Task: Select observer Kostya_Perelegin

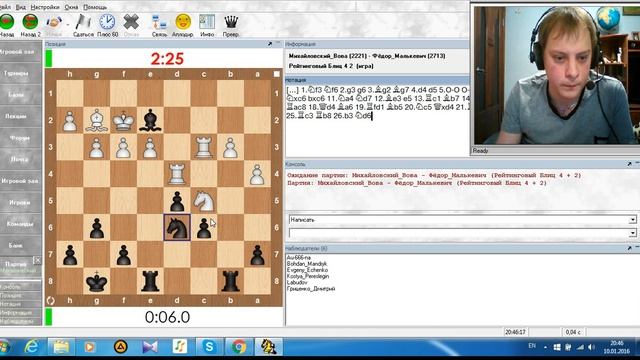Action: tap(307, 276)
